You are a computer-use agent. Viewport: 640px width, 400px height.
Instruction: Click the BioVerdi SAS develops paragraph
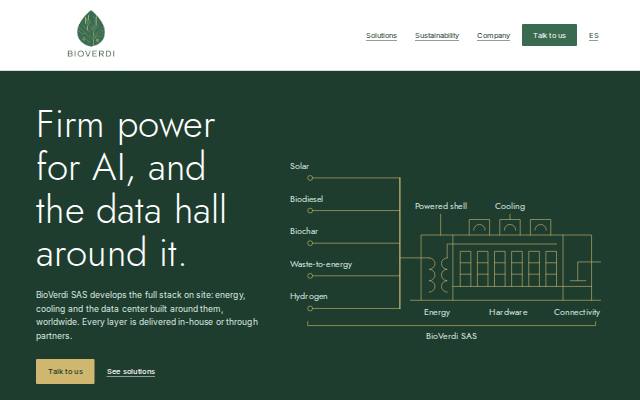147,315
